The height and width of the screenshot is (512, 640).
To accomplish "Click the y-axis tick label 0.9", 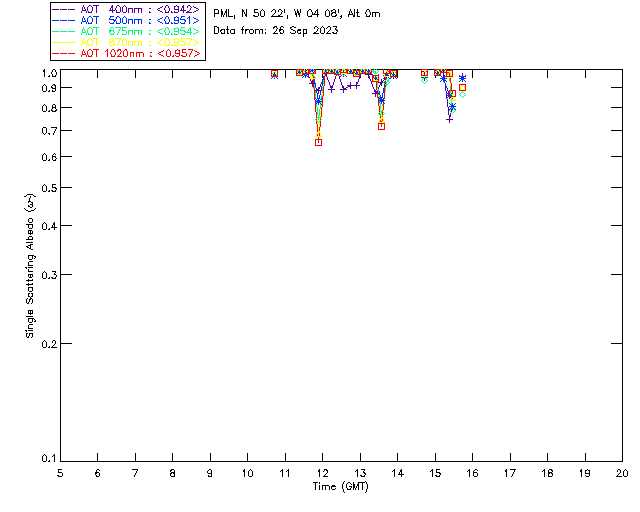I will tap(49, 88).
